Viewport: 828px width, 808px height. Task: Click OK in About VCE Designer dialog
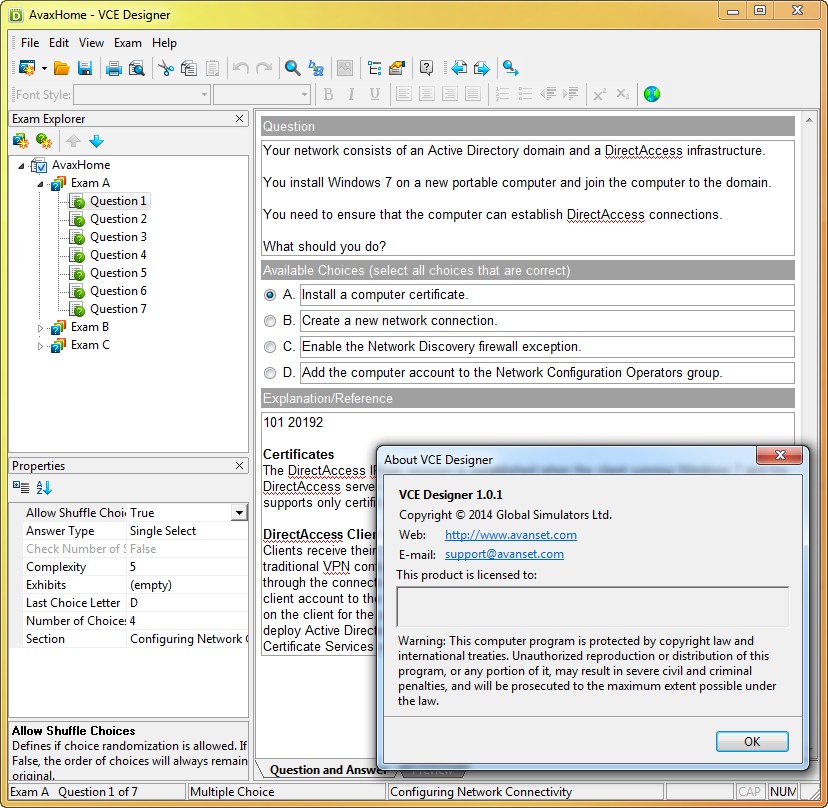click(752, 741)
